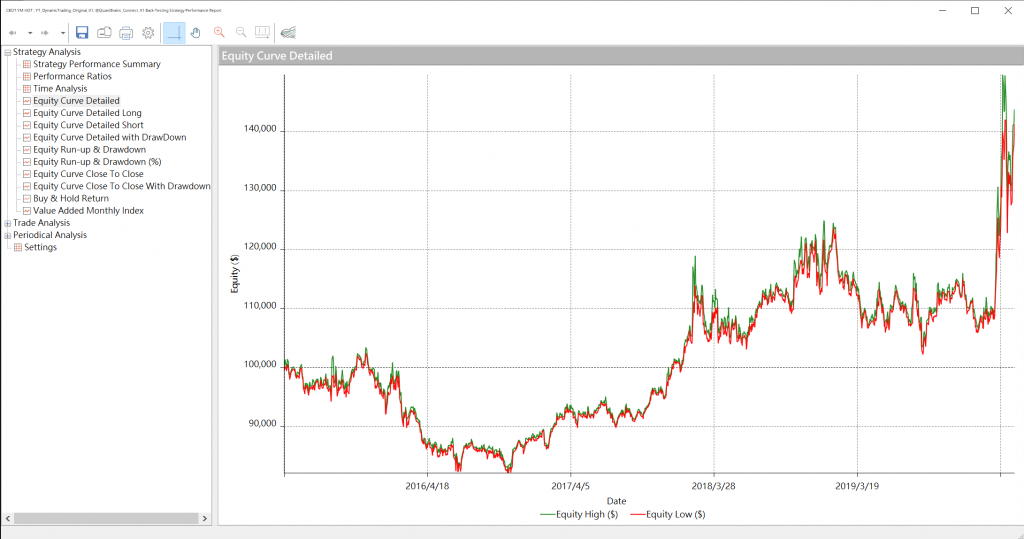Open the forward navigation history dropdown arrow

click(62, 33)
